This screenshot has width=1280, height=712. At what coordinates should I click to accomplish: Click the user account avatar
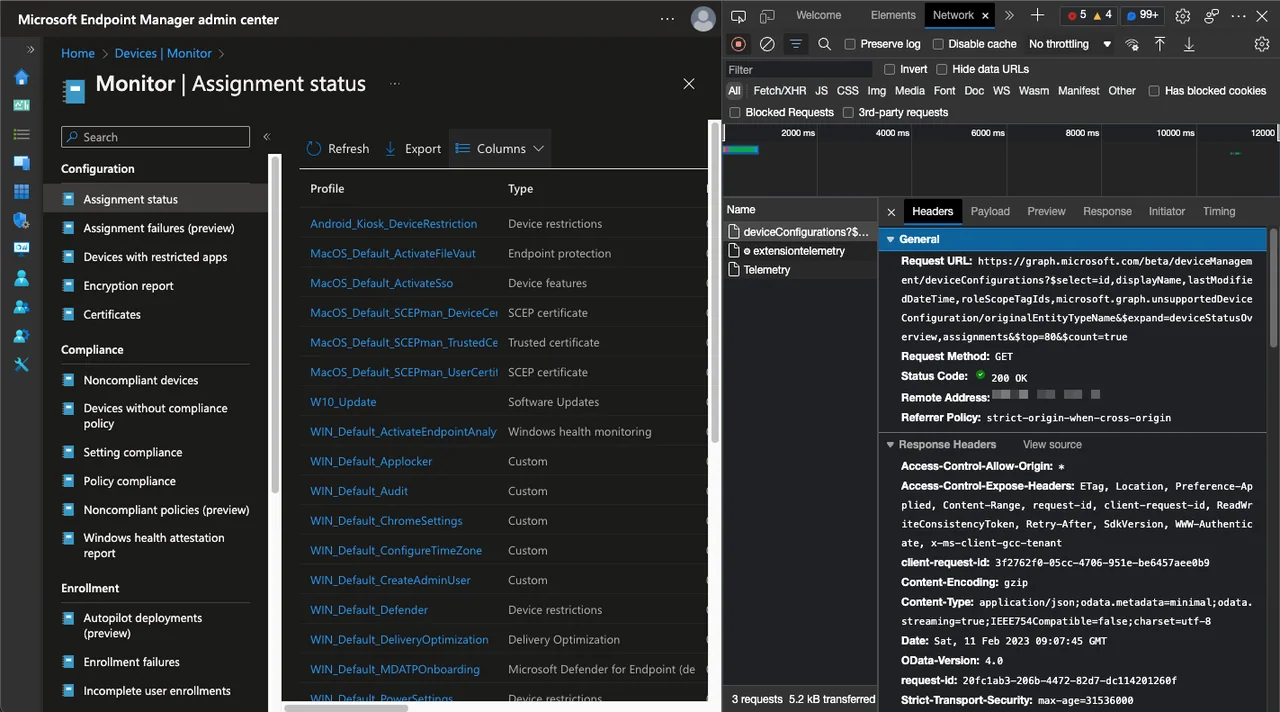point(703,19)
